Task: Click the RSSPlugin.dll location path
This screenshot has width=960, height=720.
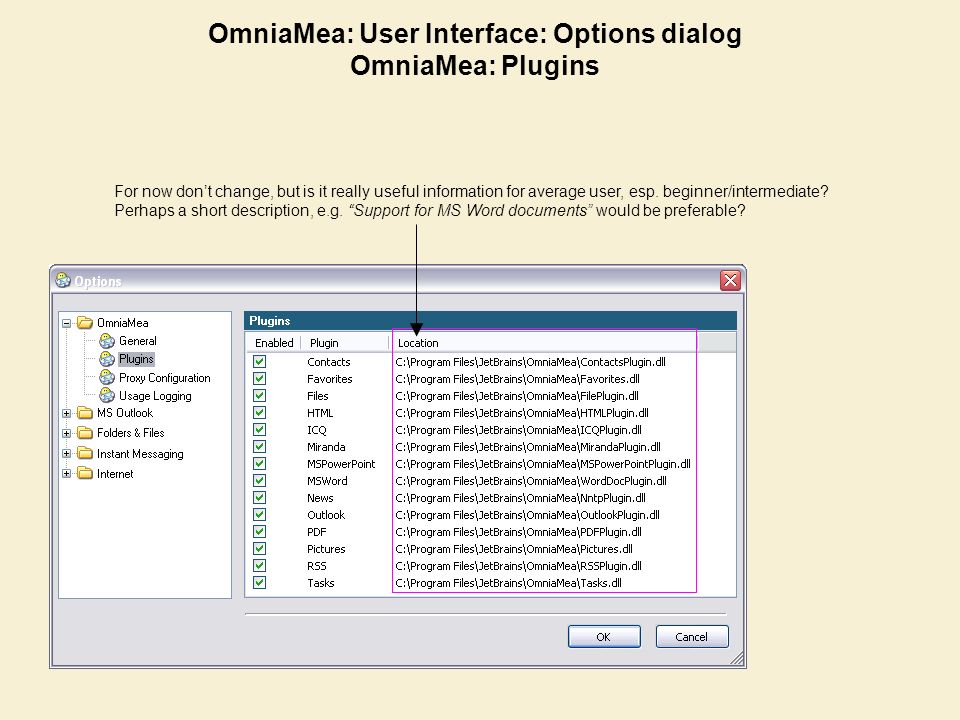Action: click(519, 566)
